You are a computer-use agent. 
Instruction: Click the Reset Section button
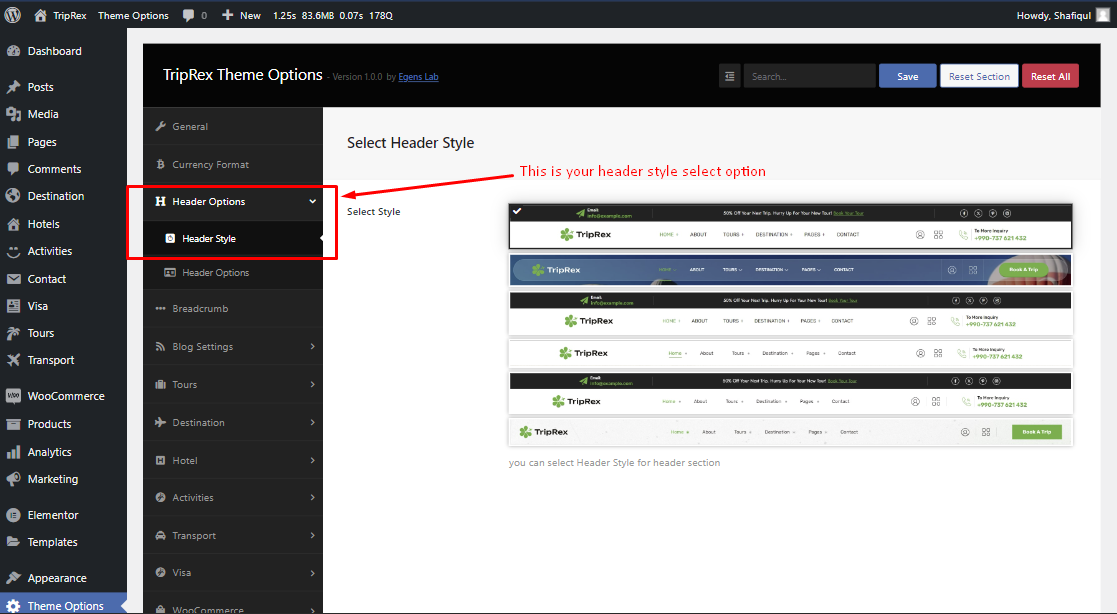point(979,76)
